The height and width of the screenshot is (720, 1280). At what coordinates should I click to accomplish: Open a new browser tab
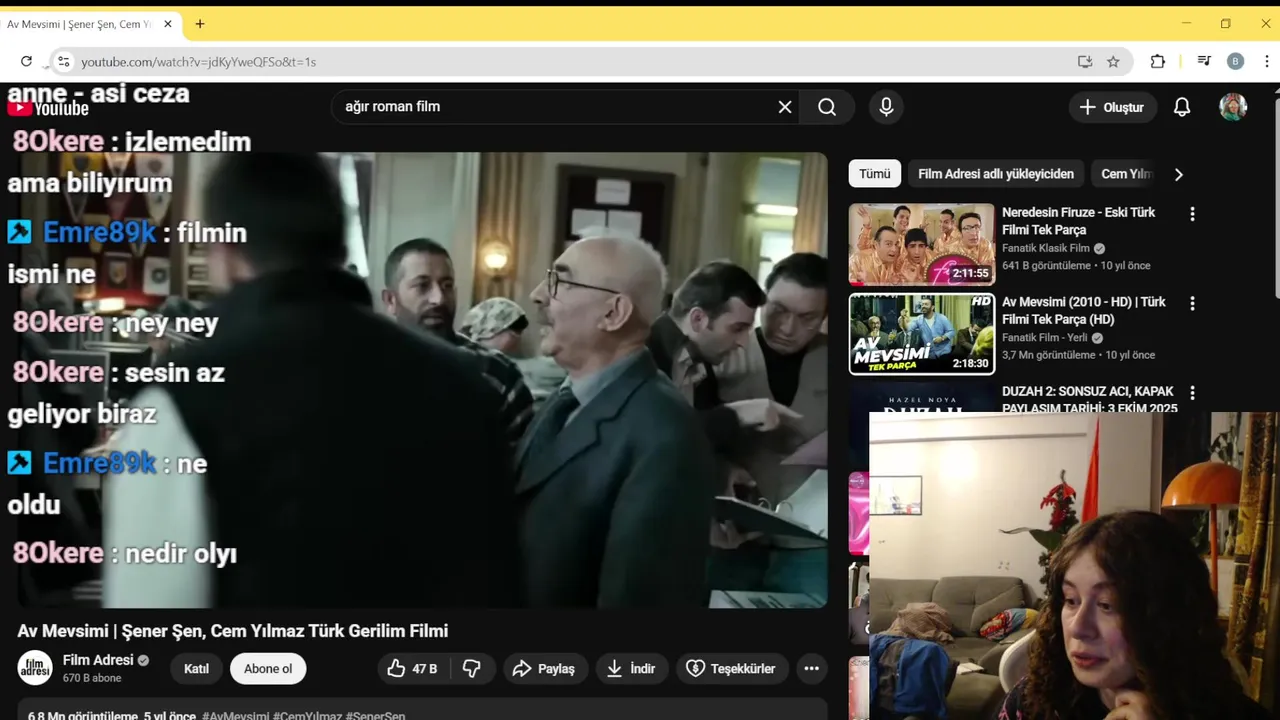200,24
